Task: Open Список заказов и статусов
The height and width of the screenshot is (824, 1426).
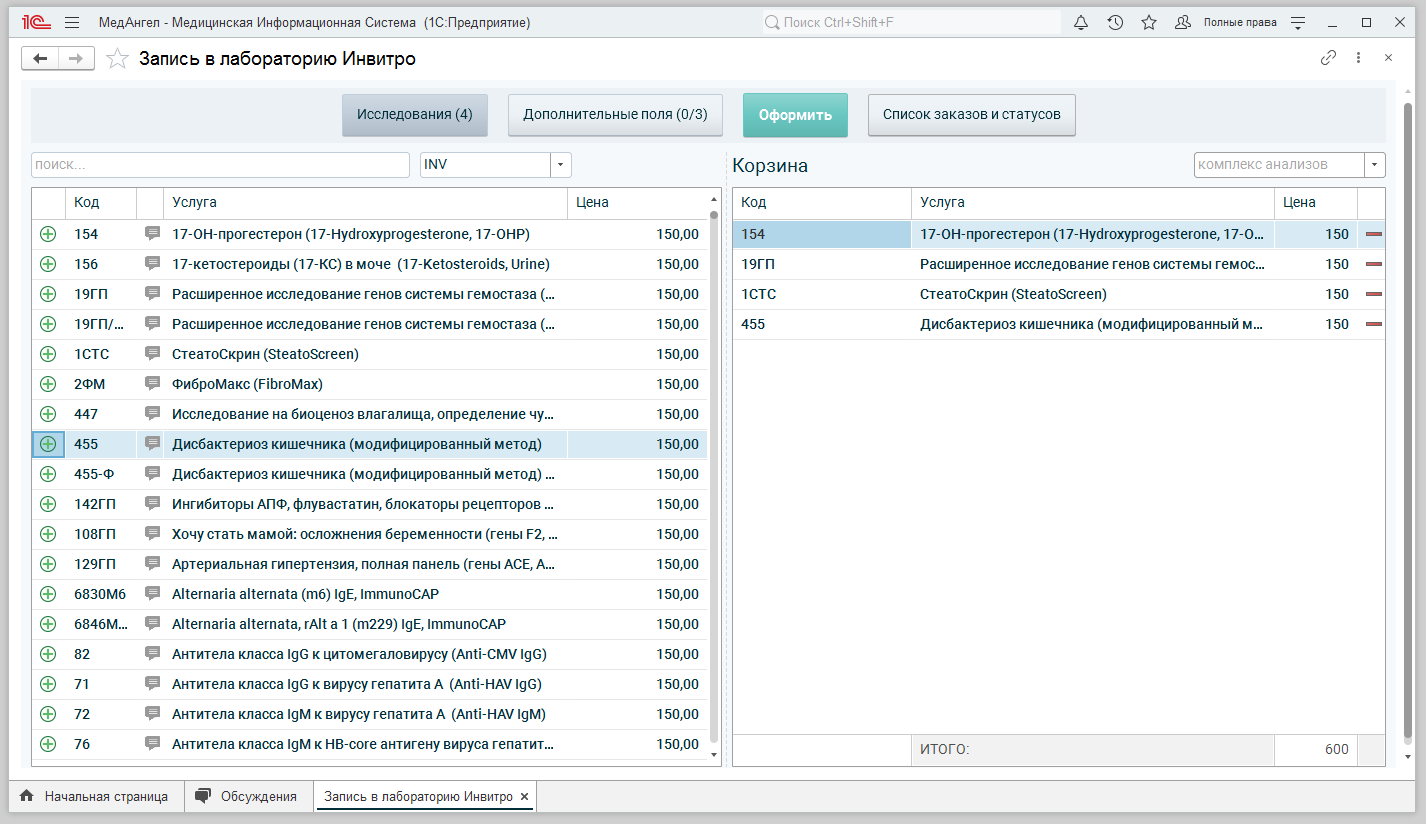Action: click(x=971, y=115)
